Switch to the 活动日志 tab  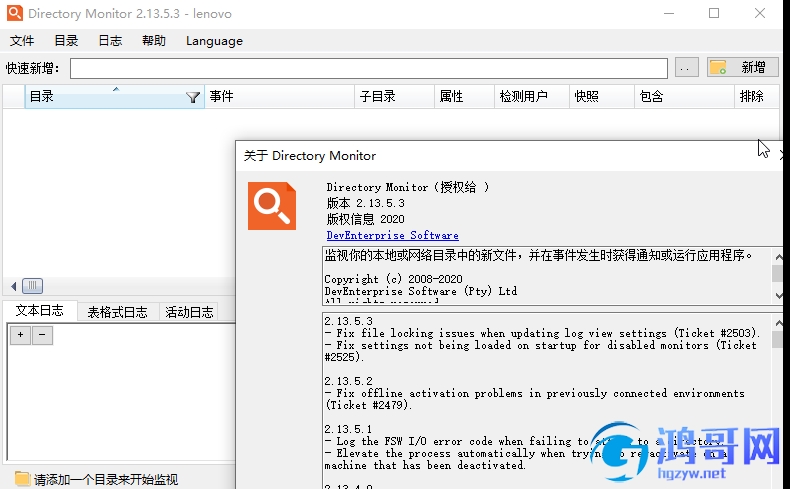(189, 312)
